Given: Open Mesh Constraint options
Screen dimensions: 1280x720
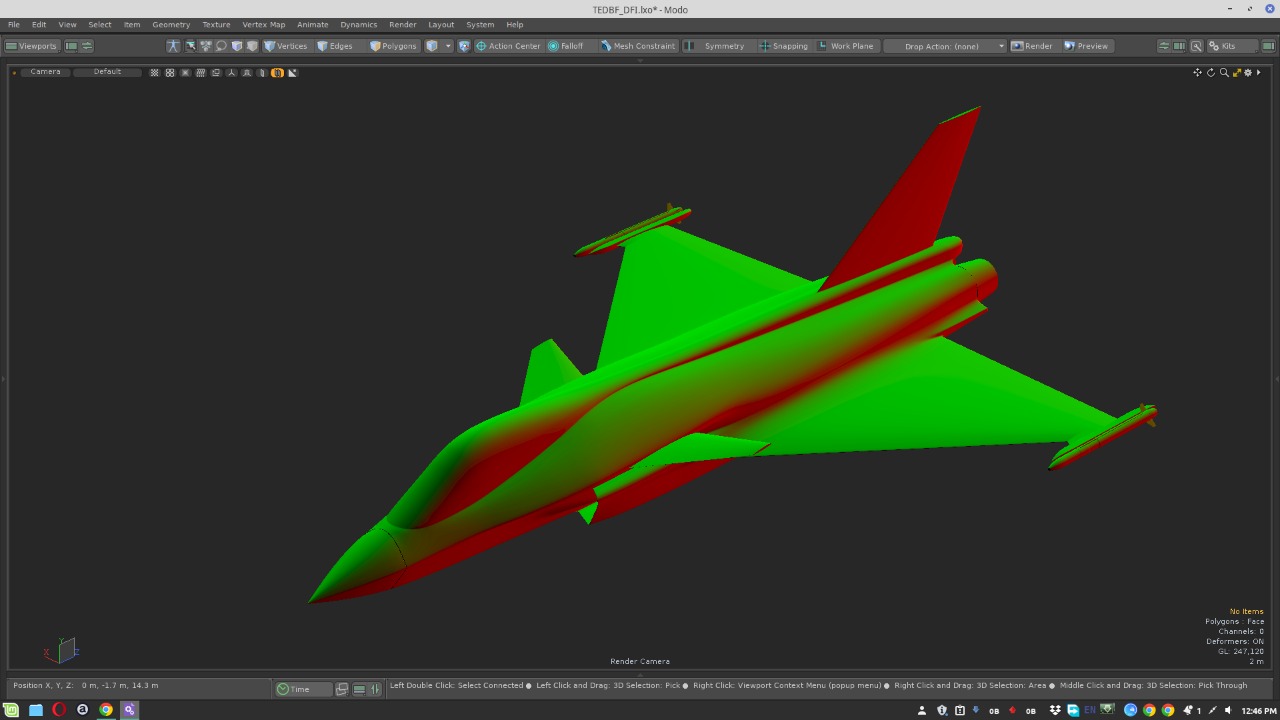Looking at the screenshot, I should 638,46.
